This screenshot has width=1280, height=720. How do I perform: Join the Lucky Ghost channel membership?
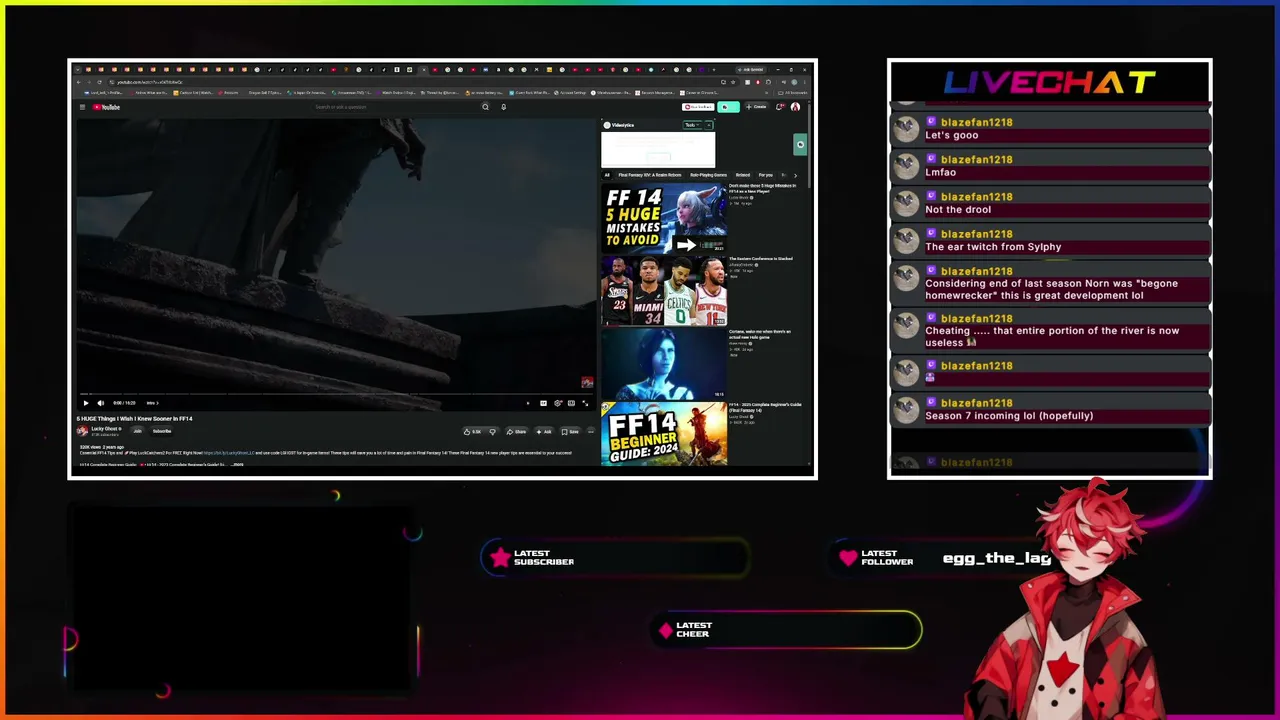(137, 431)
